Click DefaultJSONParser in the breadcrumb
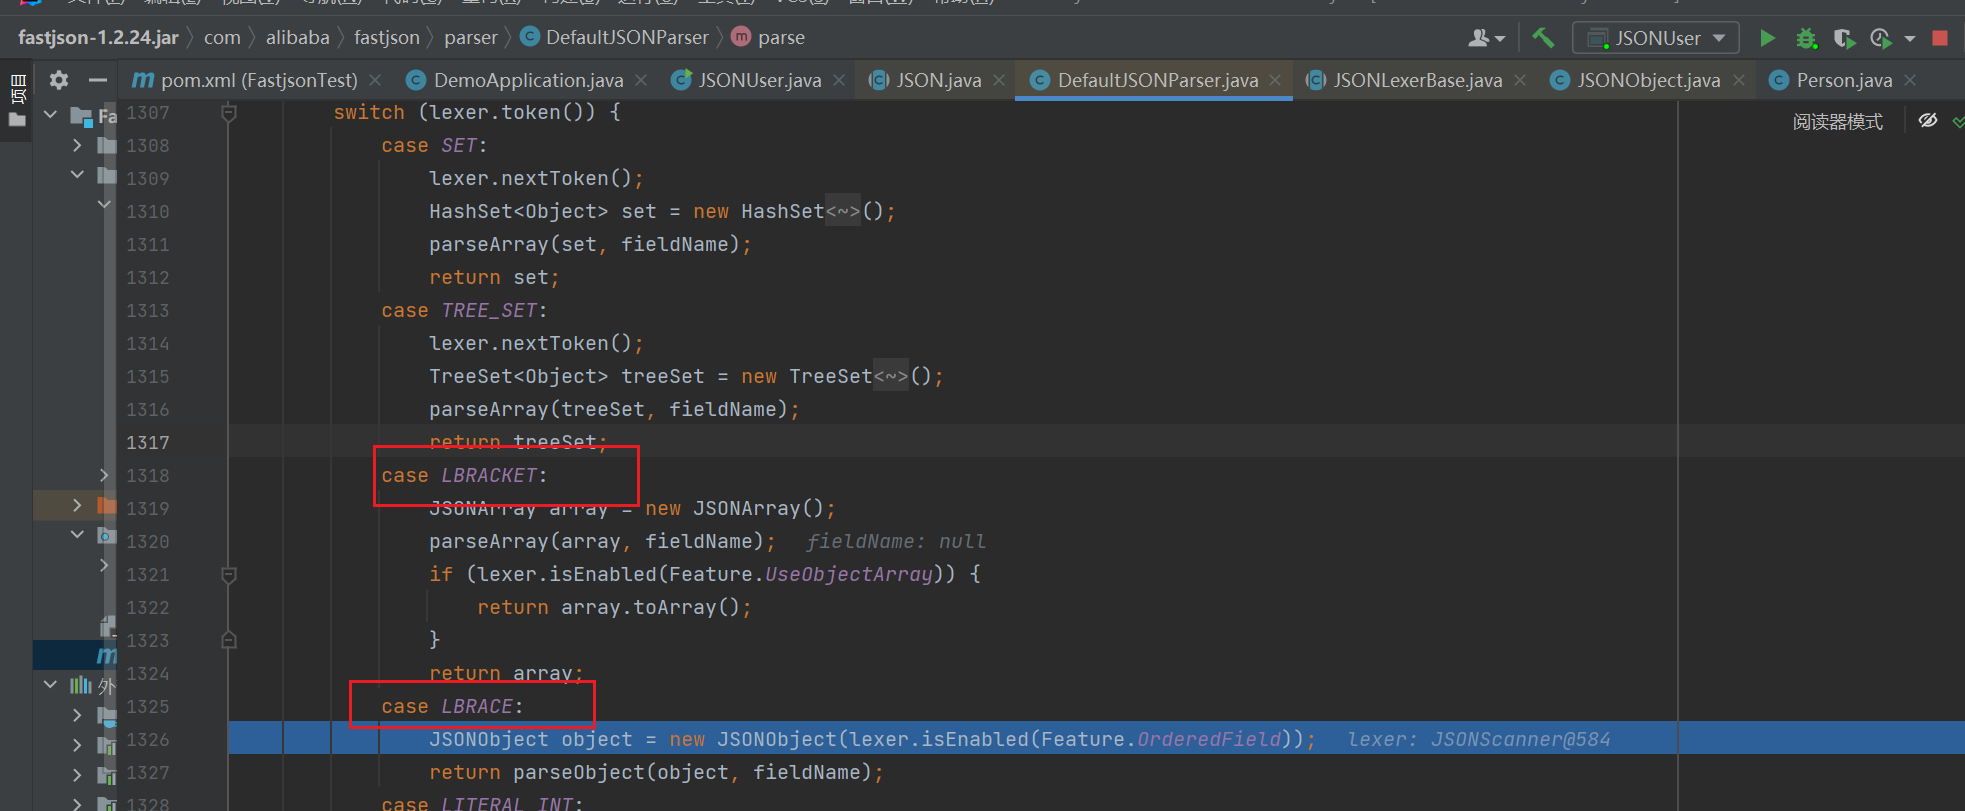The width and height of the screenshot is (1965, 811). [615, 38]
